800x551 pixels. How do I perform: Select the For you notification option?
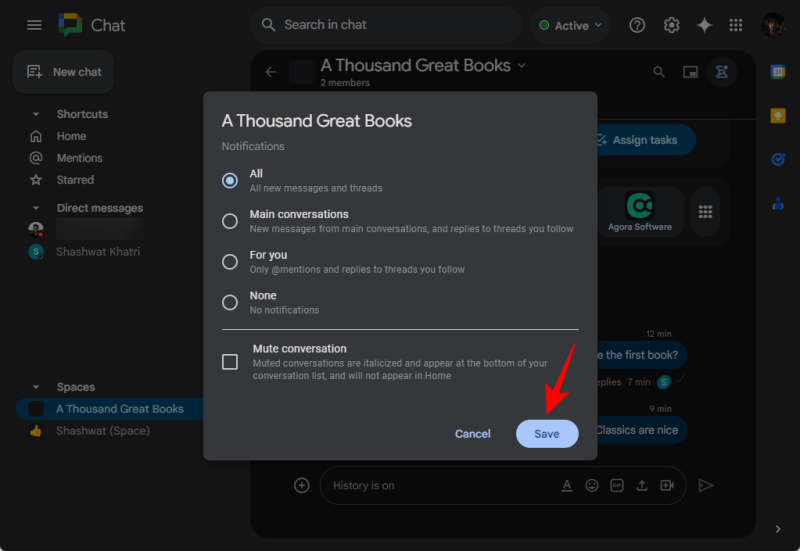click(230, 262)
